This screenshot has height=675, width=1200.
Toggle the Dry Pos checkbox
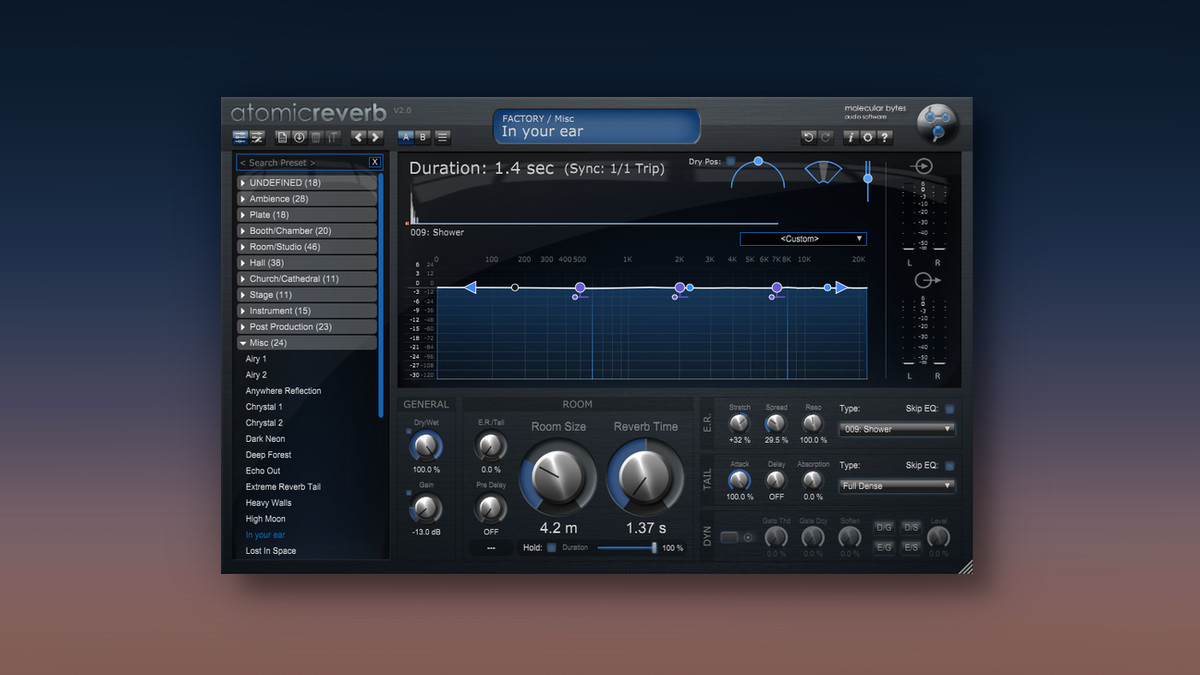[730, 161]
